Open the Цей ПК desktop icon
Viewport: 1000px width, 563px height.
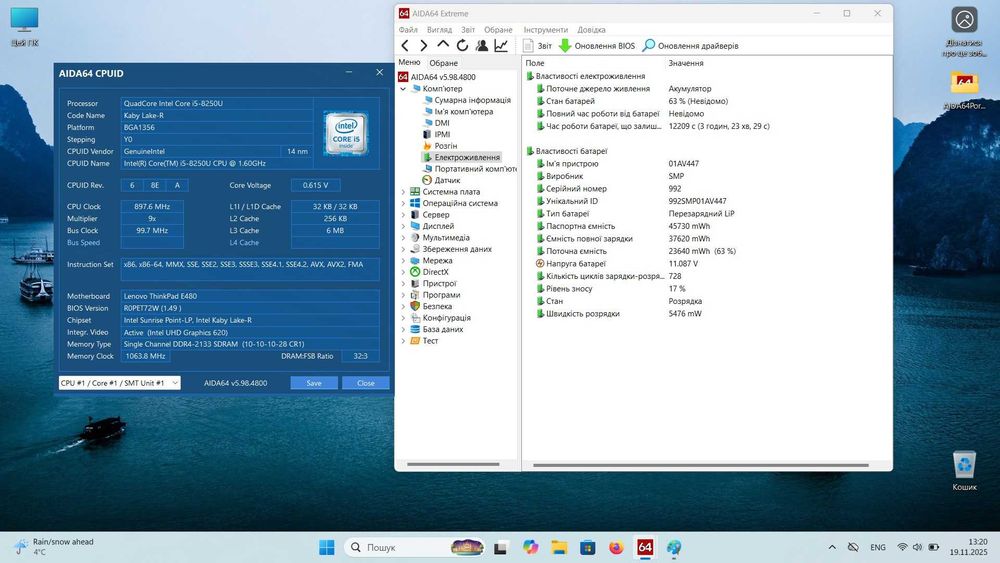tap(25, 27)
